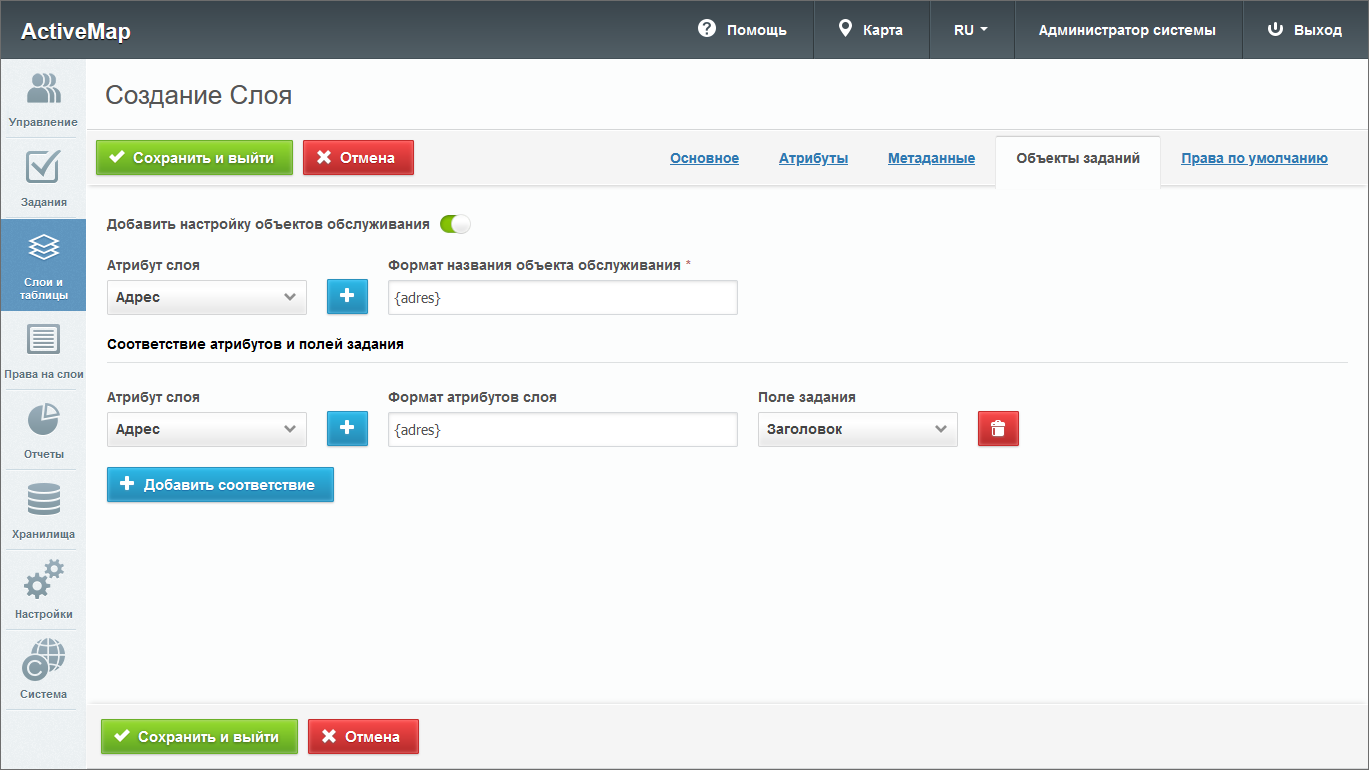This screenshot has height=770, width=1369.
Task: Click the Помощь help link in header
Action: coord(742,30)
